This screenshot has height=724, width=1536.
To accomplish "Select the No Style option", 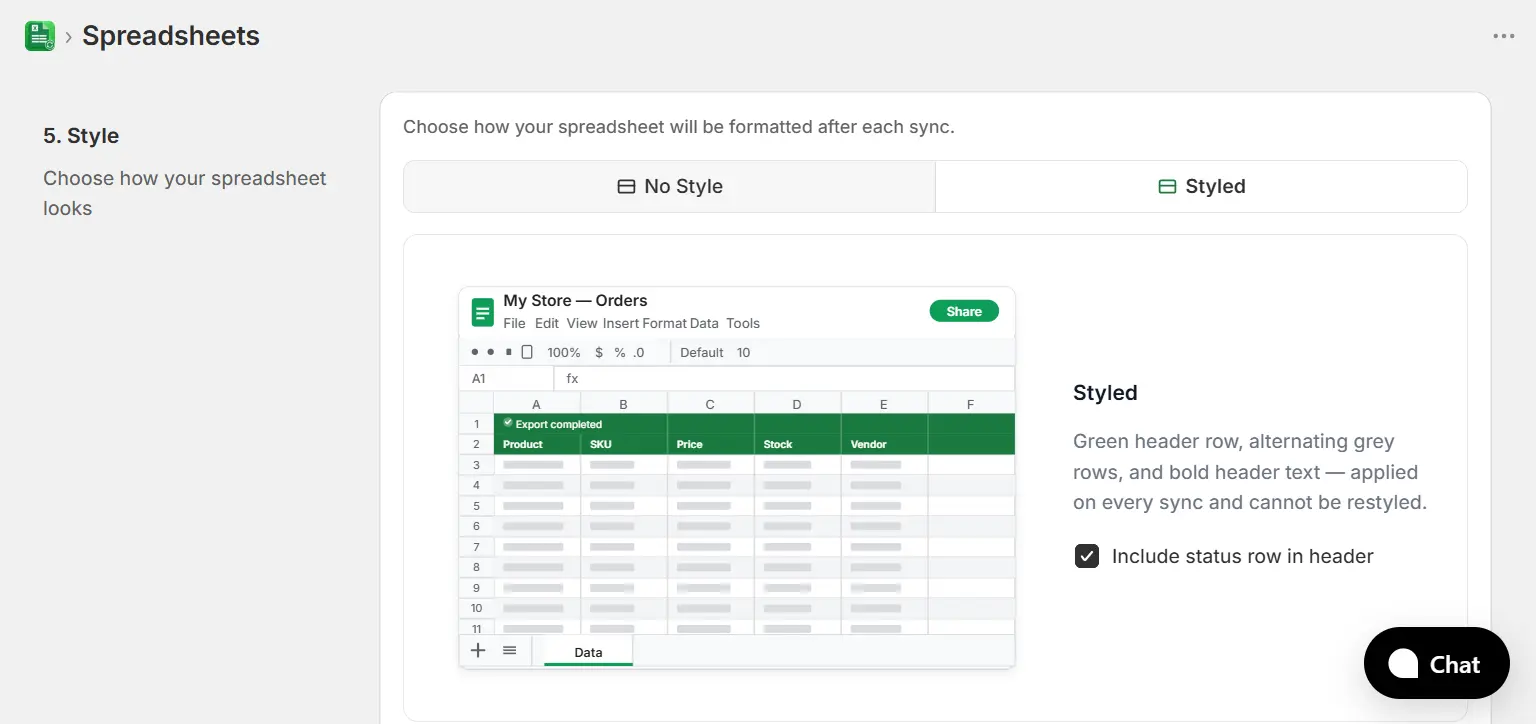I will pos(669,187).
